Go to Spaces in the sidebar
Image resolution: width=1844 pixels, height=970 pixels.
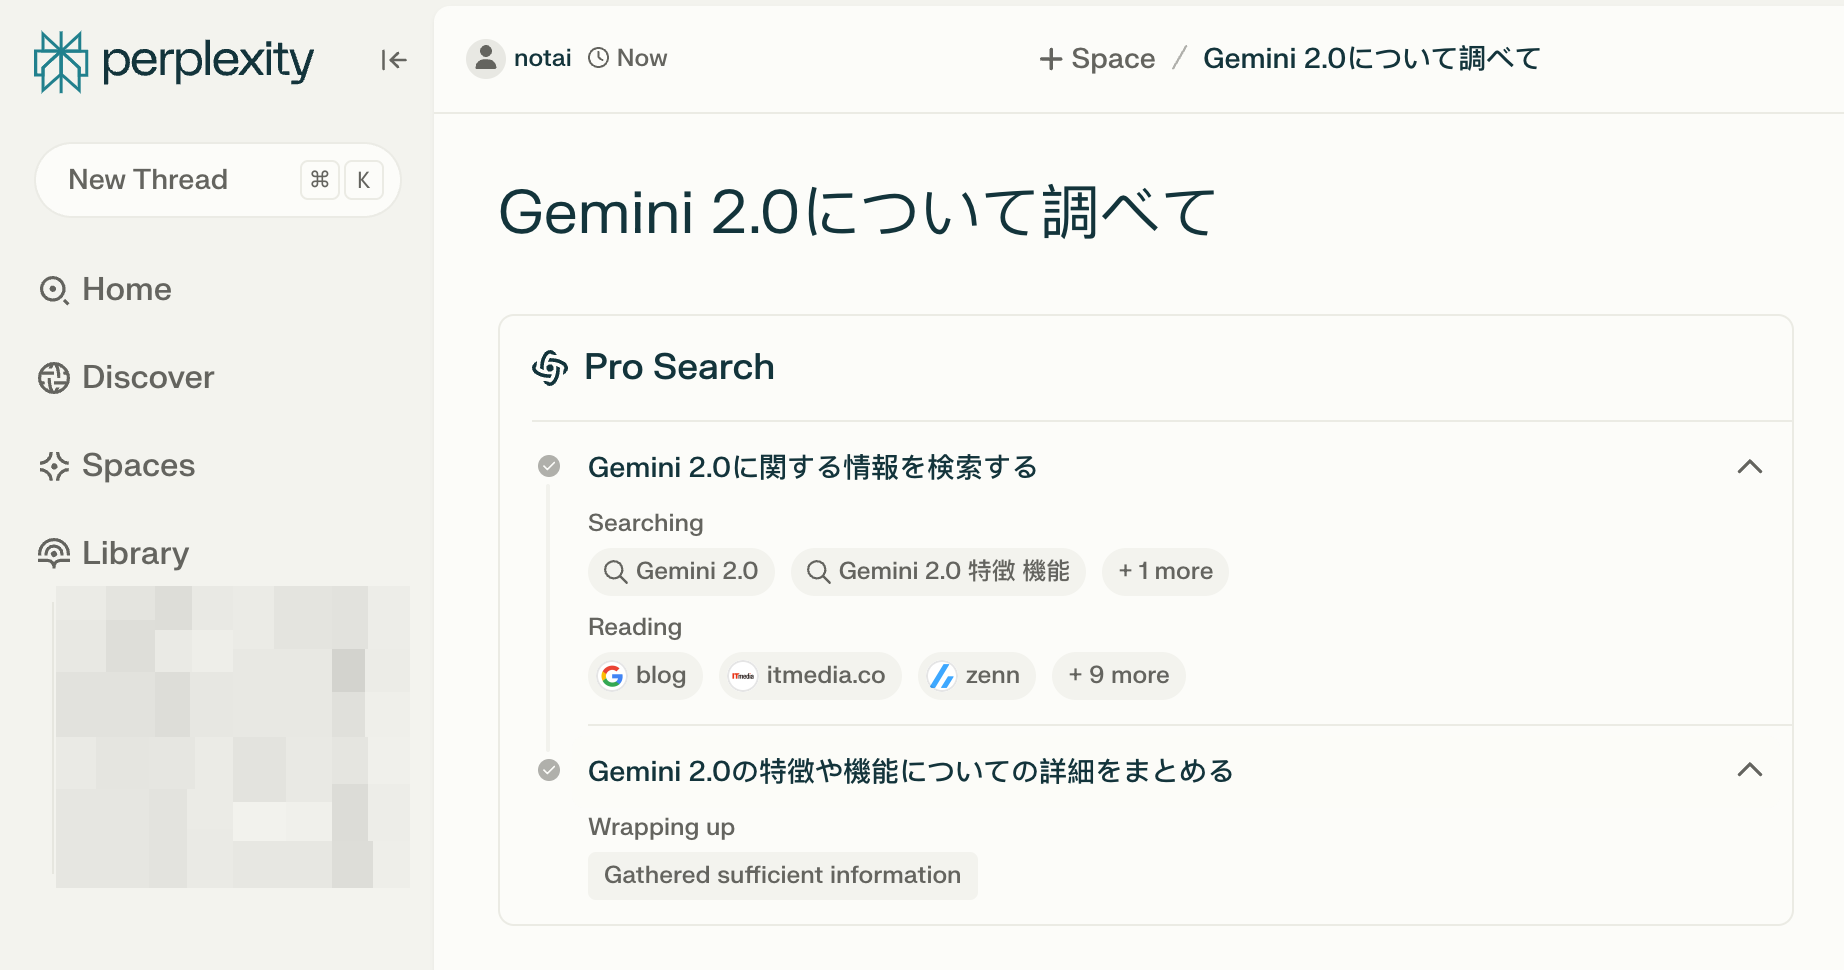coord(138,466)
